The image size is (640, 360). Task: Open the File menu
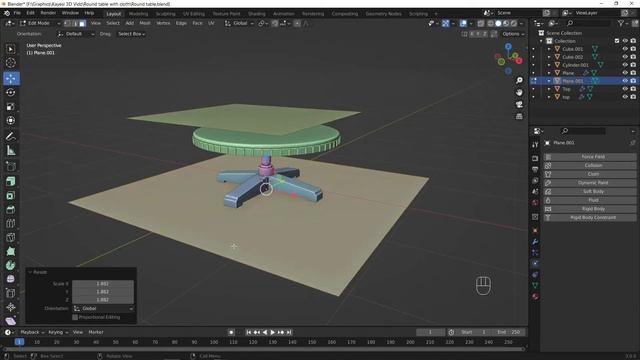coord(17,13)
